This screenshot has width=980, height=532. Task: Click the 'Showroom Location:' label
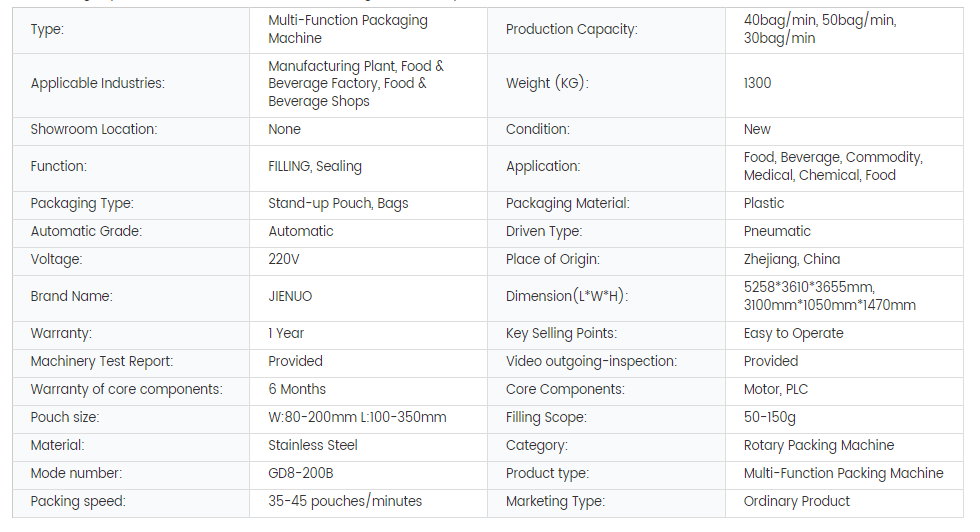tap(93, 129)
